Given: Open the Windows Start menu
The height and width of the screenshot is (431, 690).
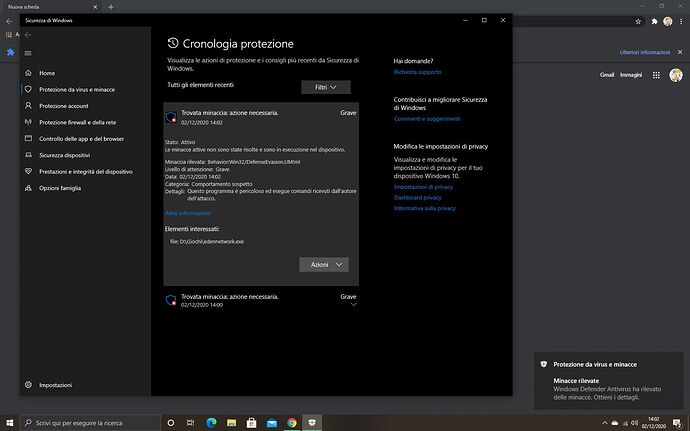Looking at the screenshot, I should click(10, 423).
